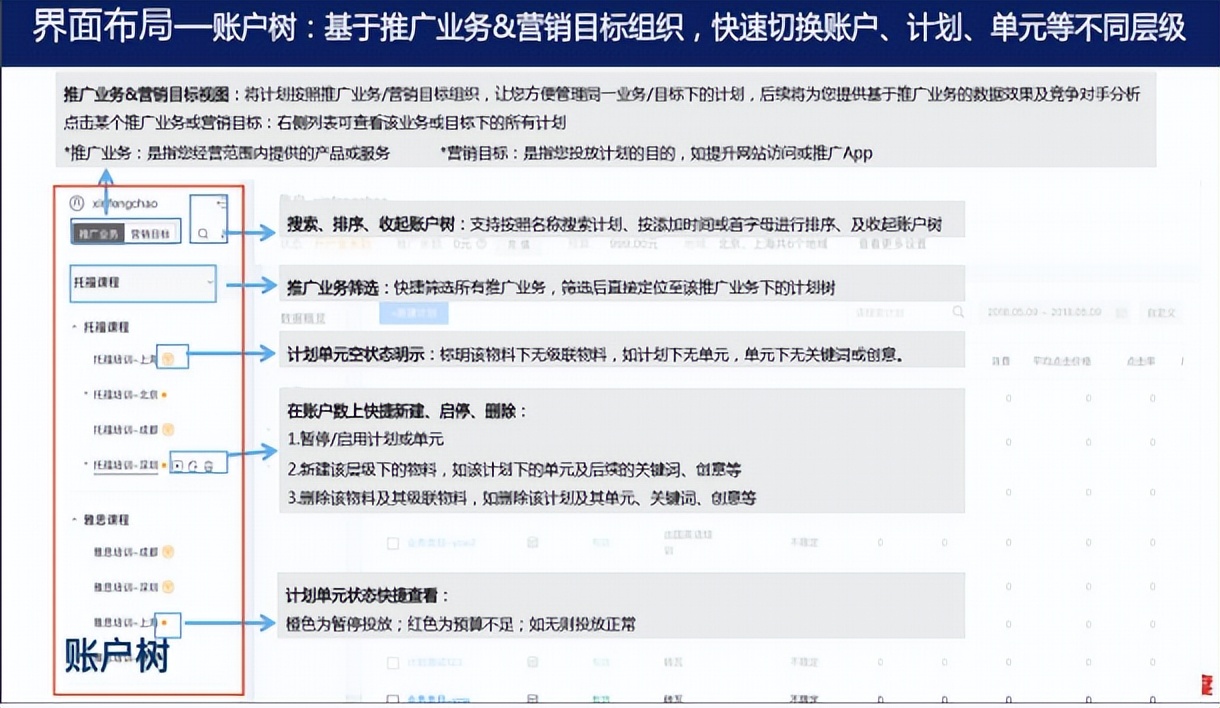Expand the 托福培训-深圳 plan node
The height and width of the screenshot is (708, 1220).
point(87,465)
